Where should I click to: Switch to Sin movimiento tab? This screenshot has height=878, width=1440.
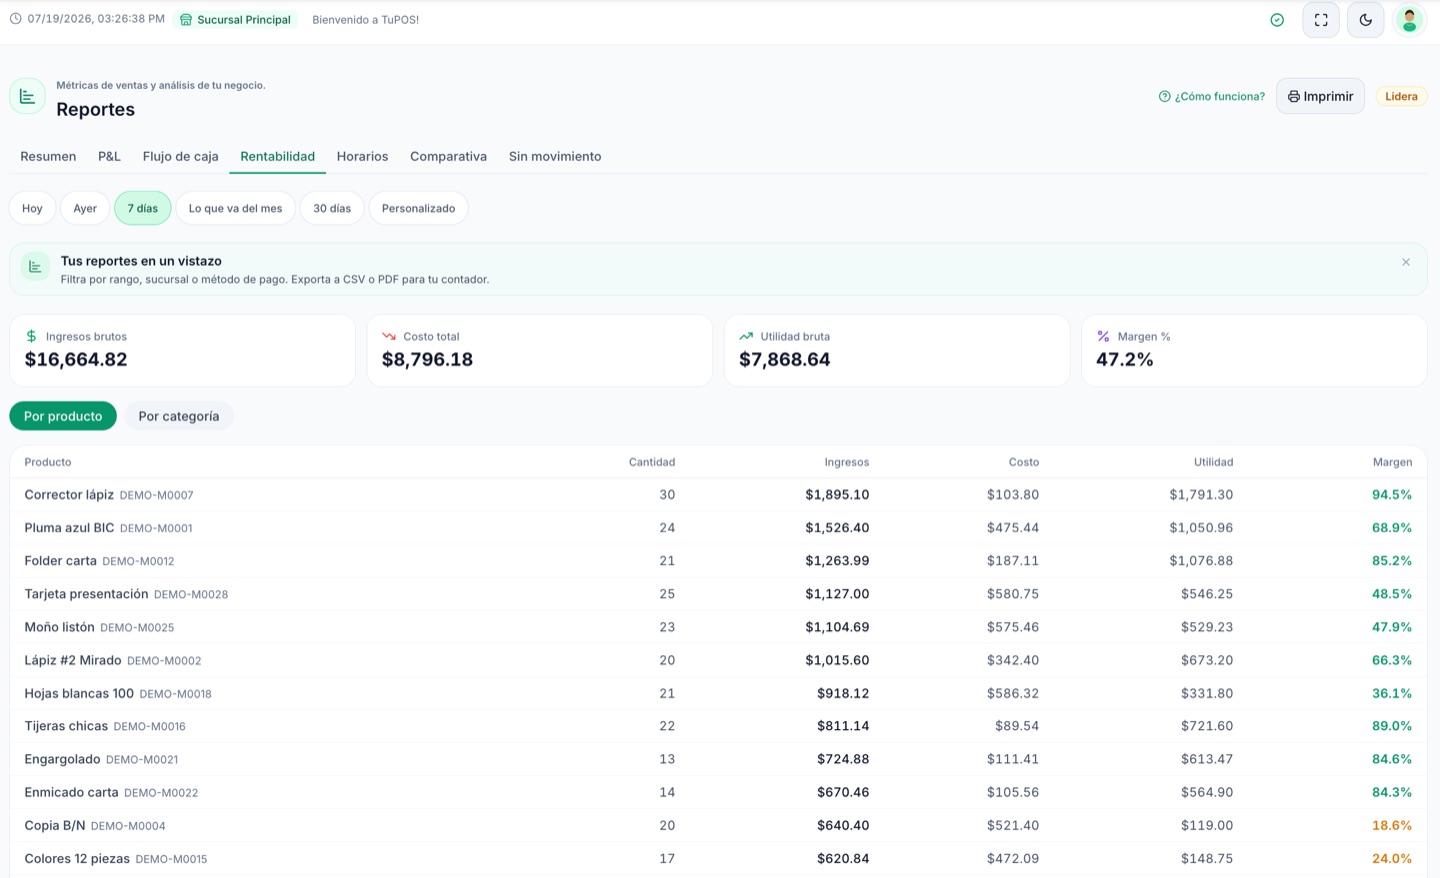pos(555,157)
